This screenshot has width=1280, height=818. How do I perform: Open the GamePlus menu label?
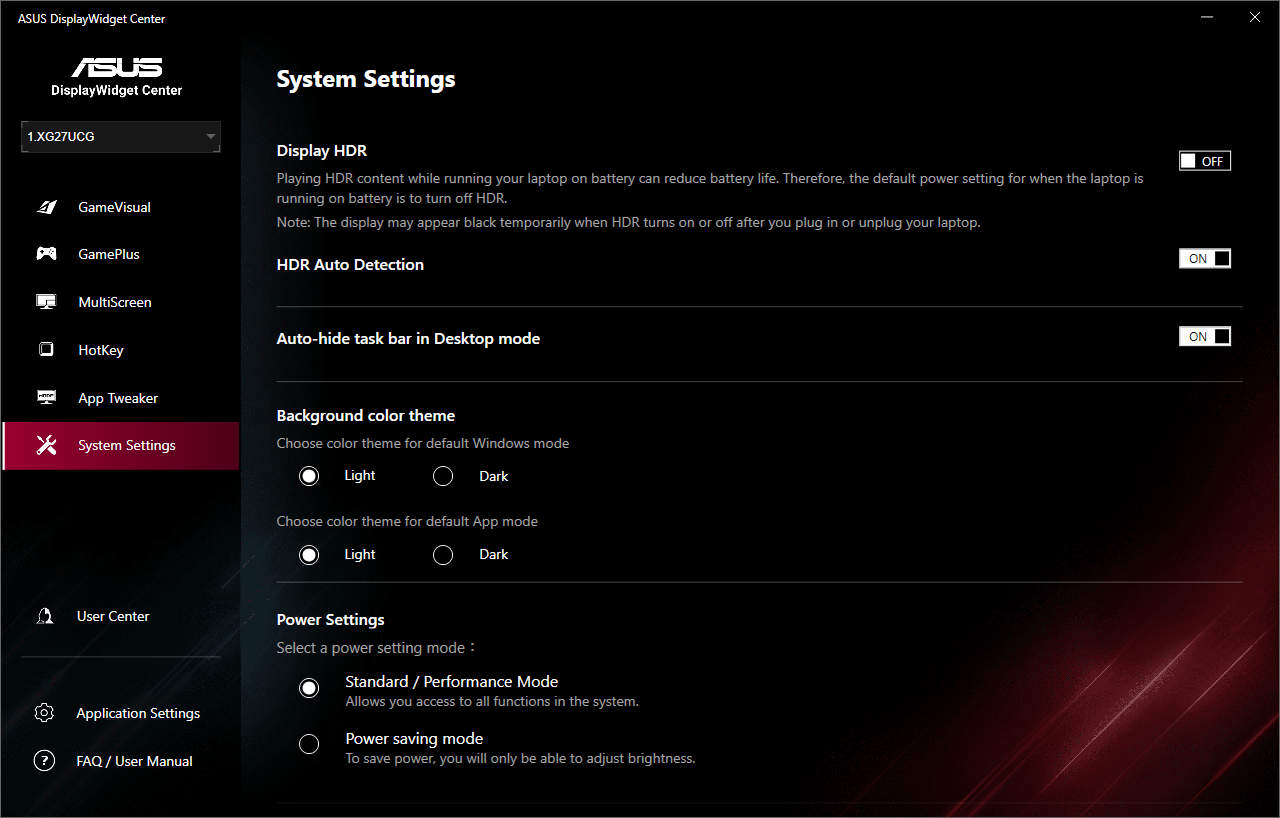coord(109,254)
